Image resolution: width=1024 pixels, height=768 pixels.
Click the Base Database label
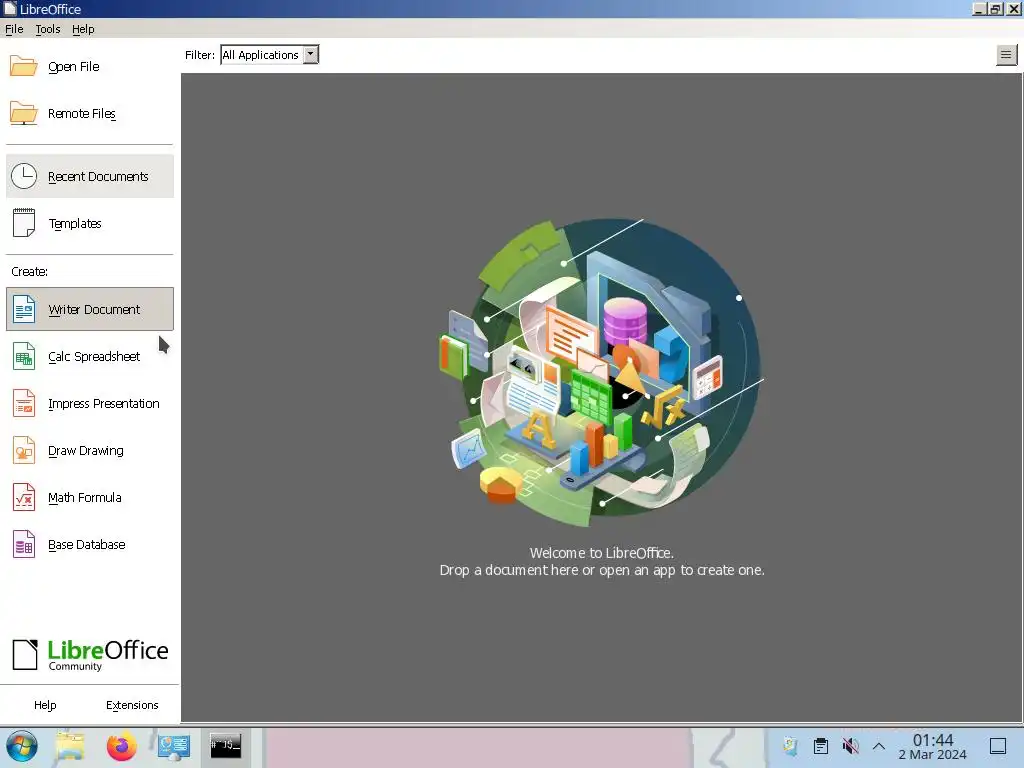pos(87,545)
